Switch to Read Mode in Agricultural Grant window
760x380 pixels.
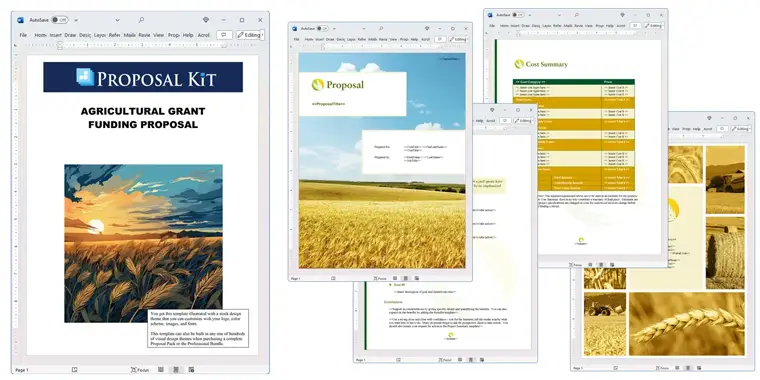160,370
